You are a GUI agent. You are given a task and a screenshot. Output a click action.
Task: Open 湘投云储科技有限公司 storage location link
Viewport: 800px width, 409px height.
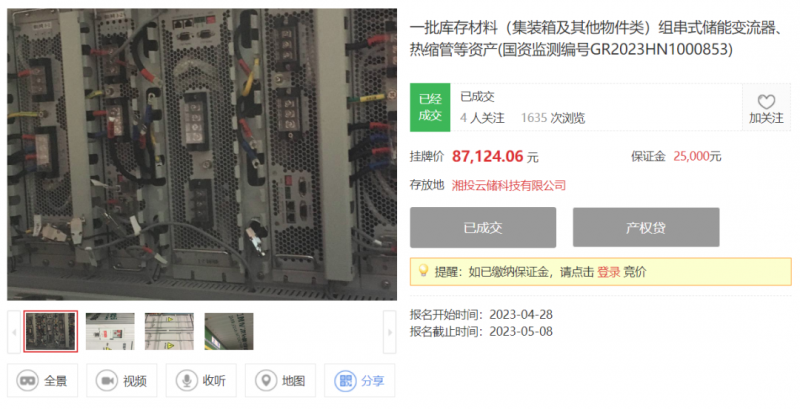click(x=509, y=185)
